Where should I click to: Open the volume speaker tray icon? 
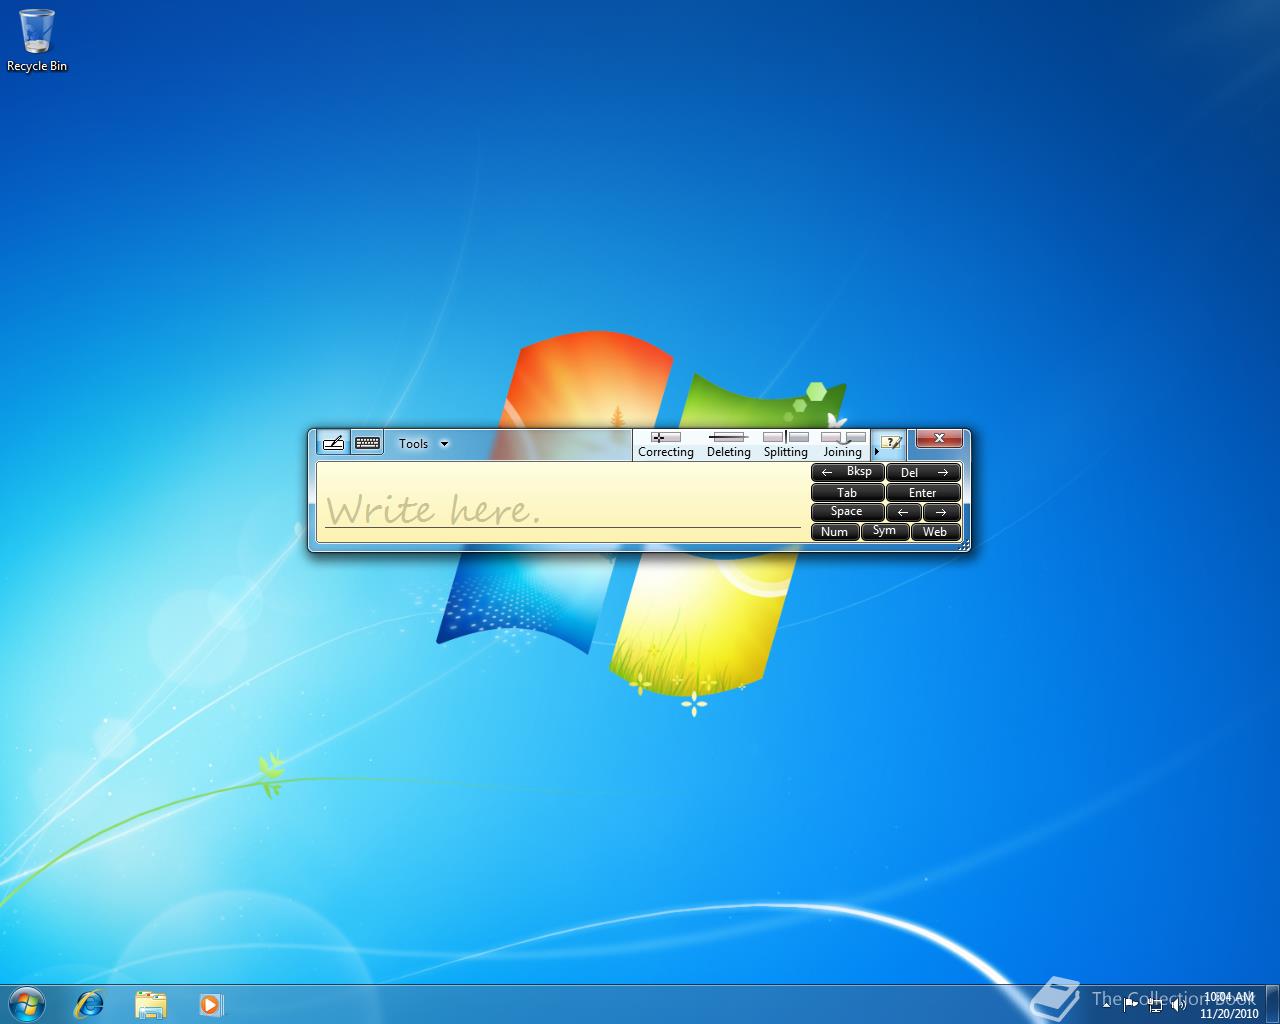(x=1178, y=1004)
